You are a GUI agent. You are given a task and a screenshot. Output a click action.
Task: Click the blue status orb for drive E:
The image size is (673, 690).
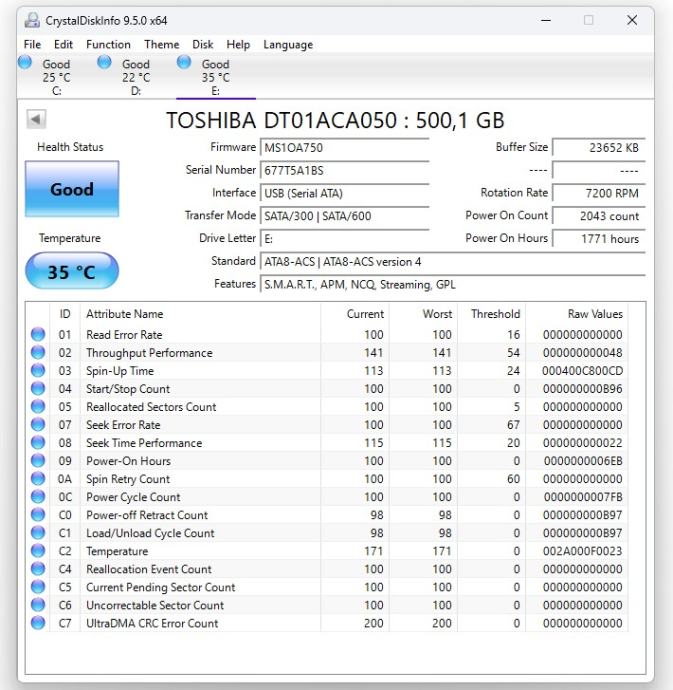[x=184, y=62]
